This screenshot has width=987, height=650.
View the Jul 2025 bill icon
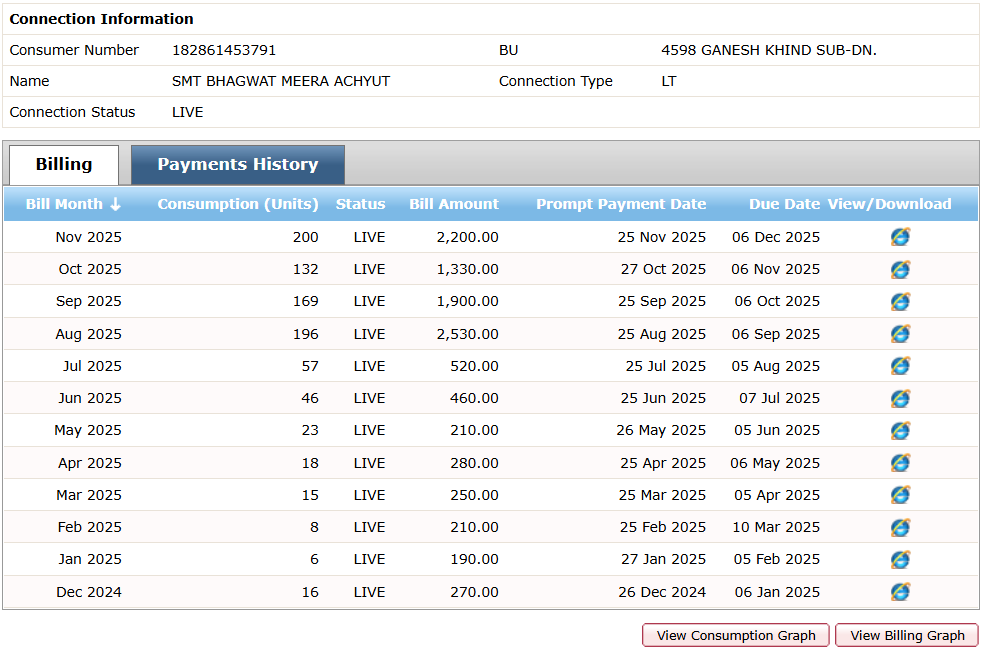900,366
